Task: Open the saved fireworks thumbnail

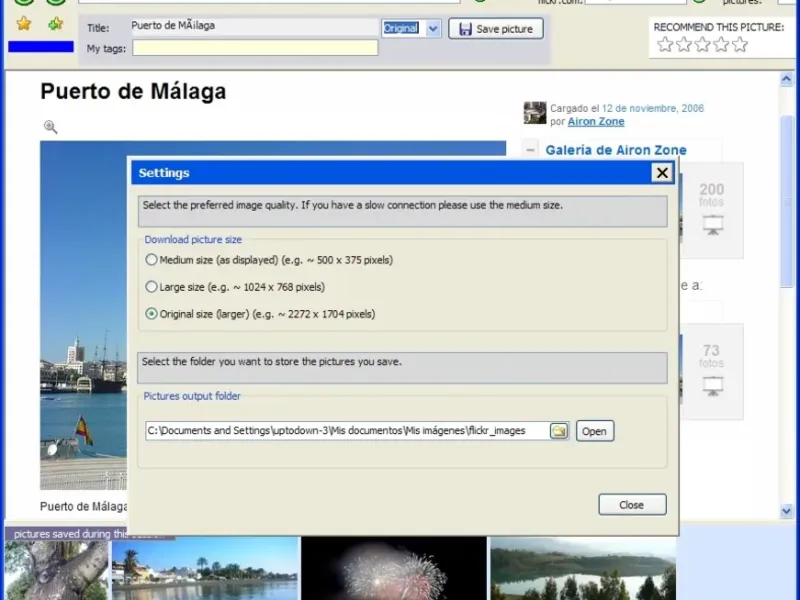Action: pyautogui.click(x=394, y=568)
